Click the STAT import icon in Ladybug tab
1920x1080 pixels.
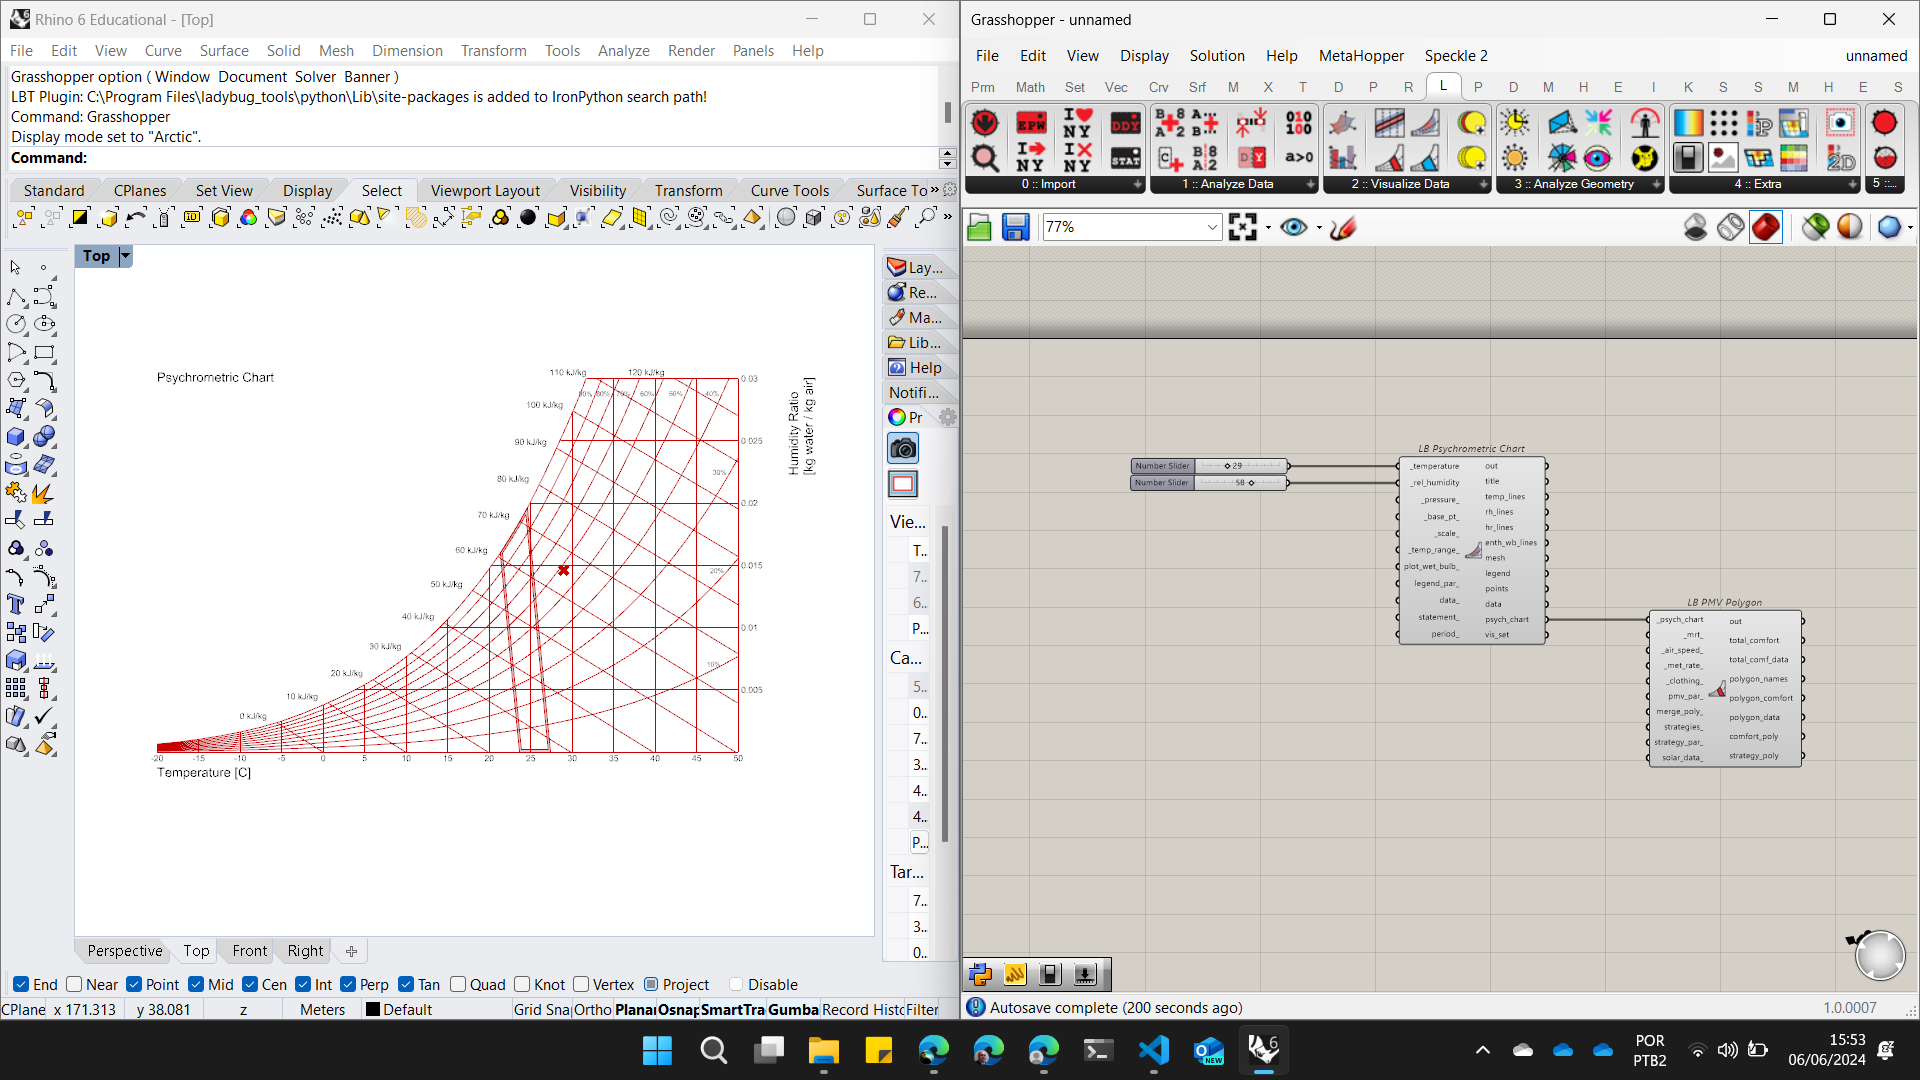click(x=1125, y=158)
